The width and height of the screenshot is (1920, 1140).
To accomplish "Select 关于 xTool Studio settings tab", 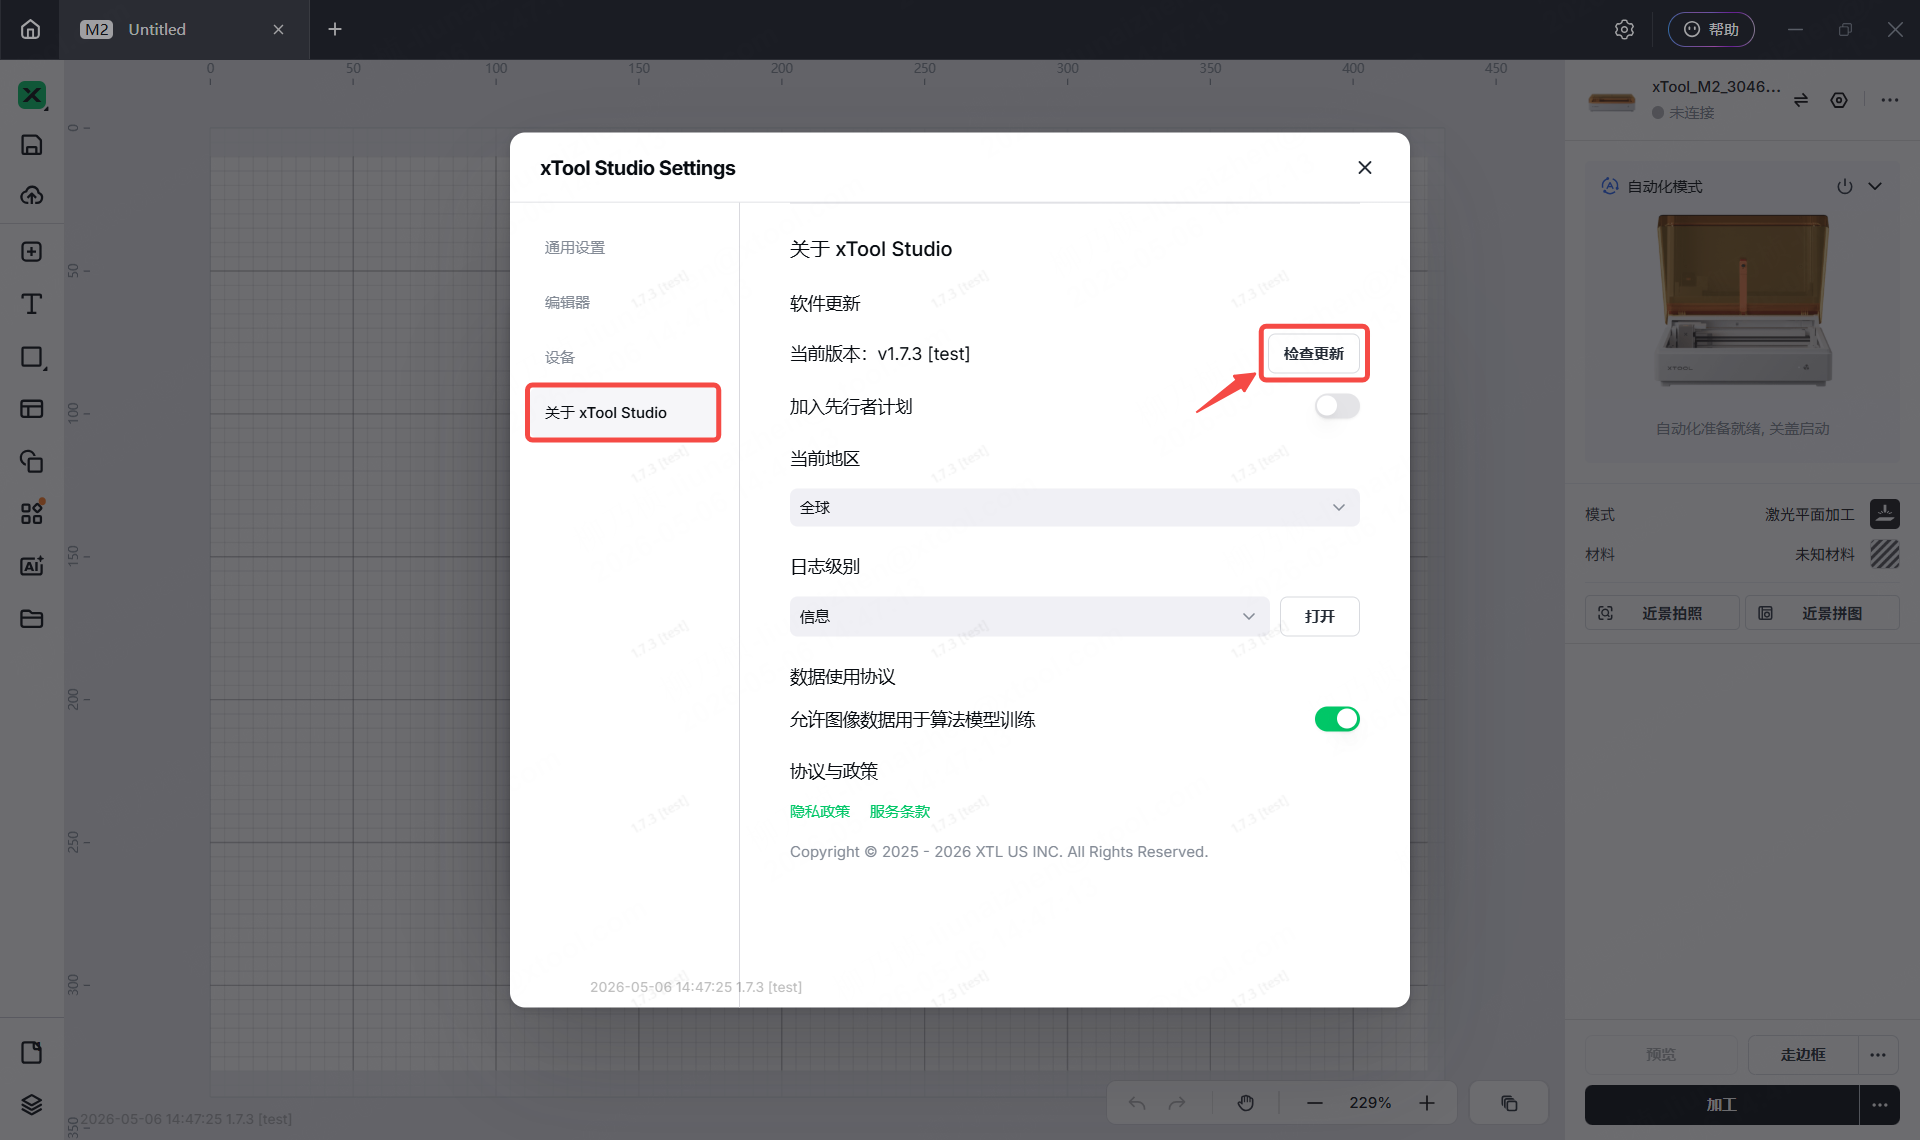I will click(x=623, y=413).
